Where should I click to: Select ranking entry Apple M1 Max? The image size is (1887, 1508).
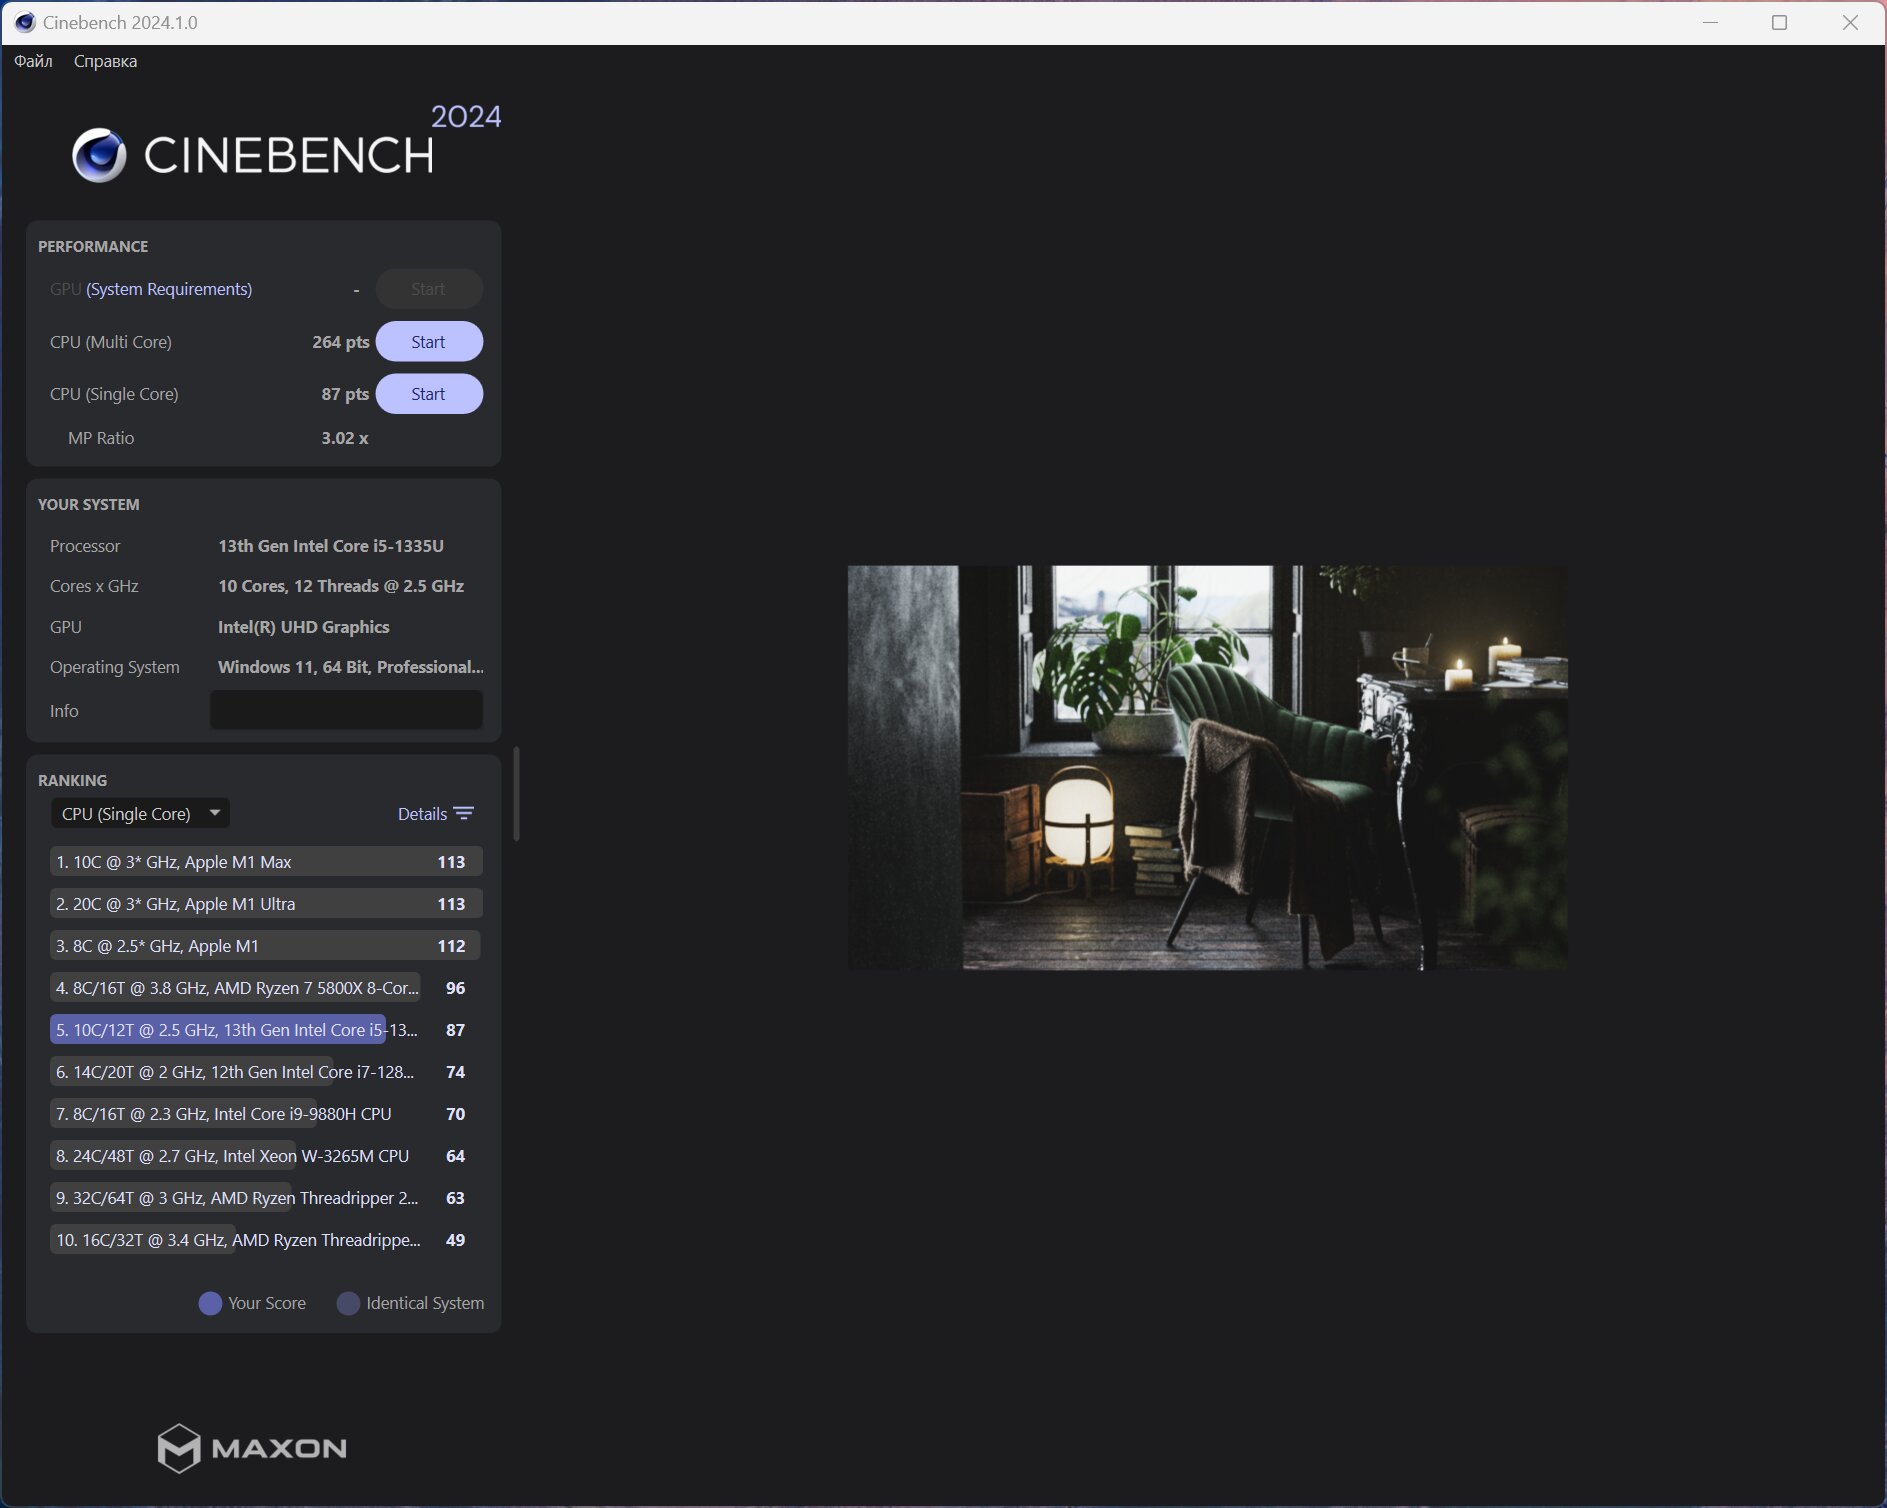tap(266, 862)
